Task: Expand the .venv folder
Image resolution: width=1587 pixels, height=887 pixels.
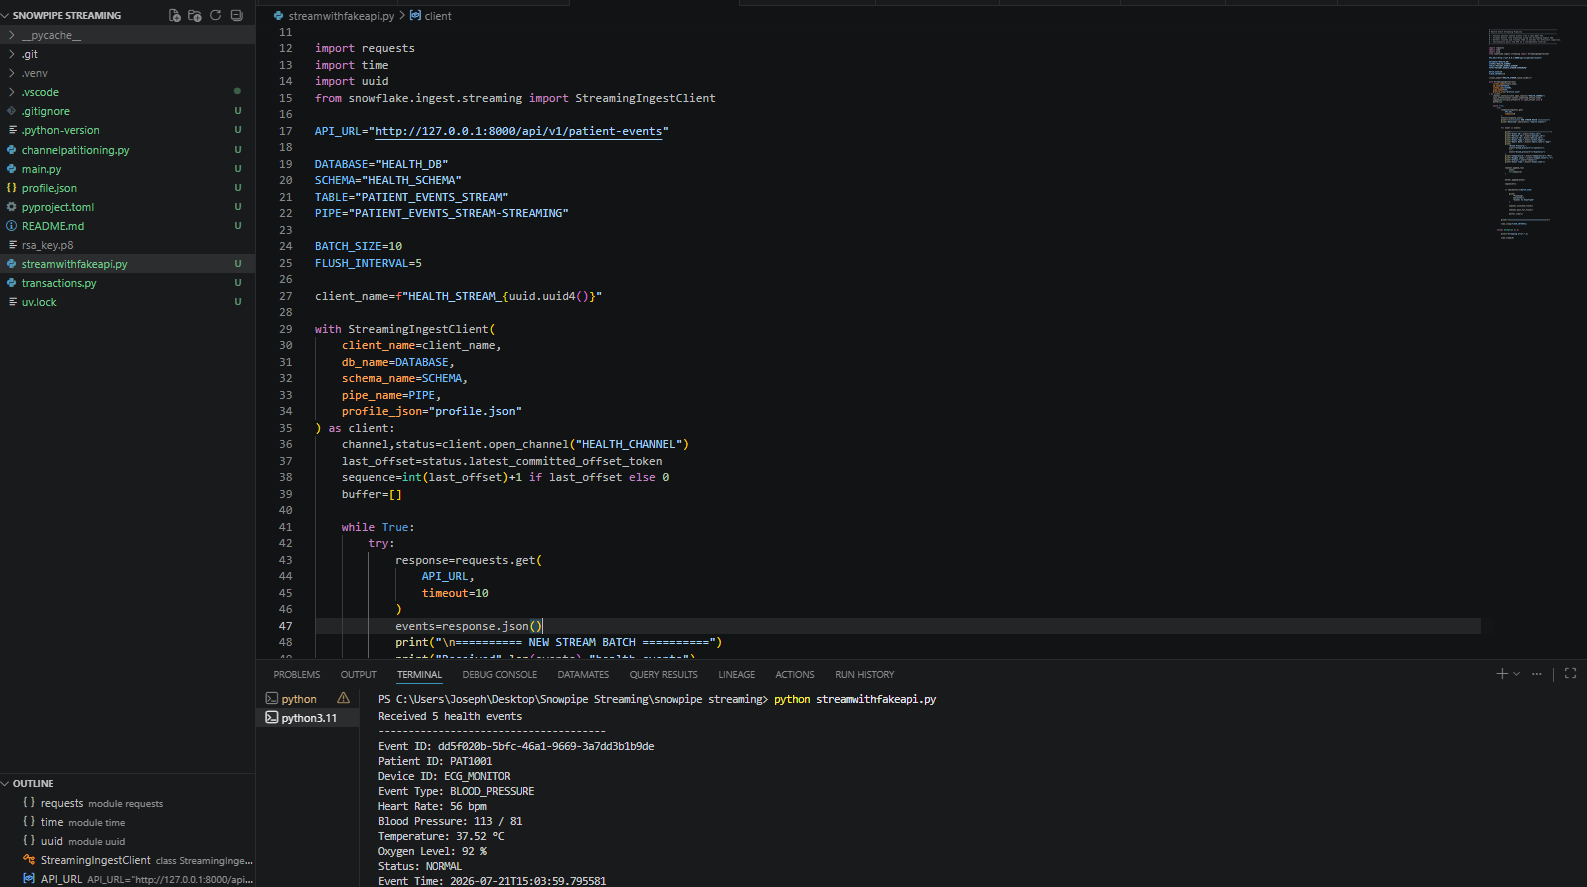Action: [x=127, y=73]
